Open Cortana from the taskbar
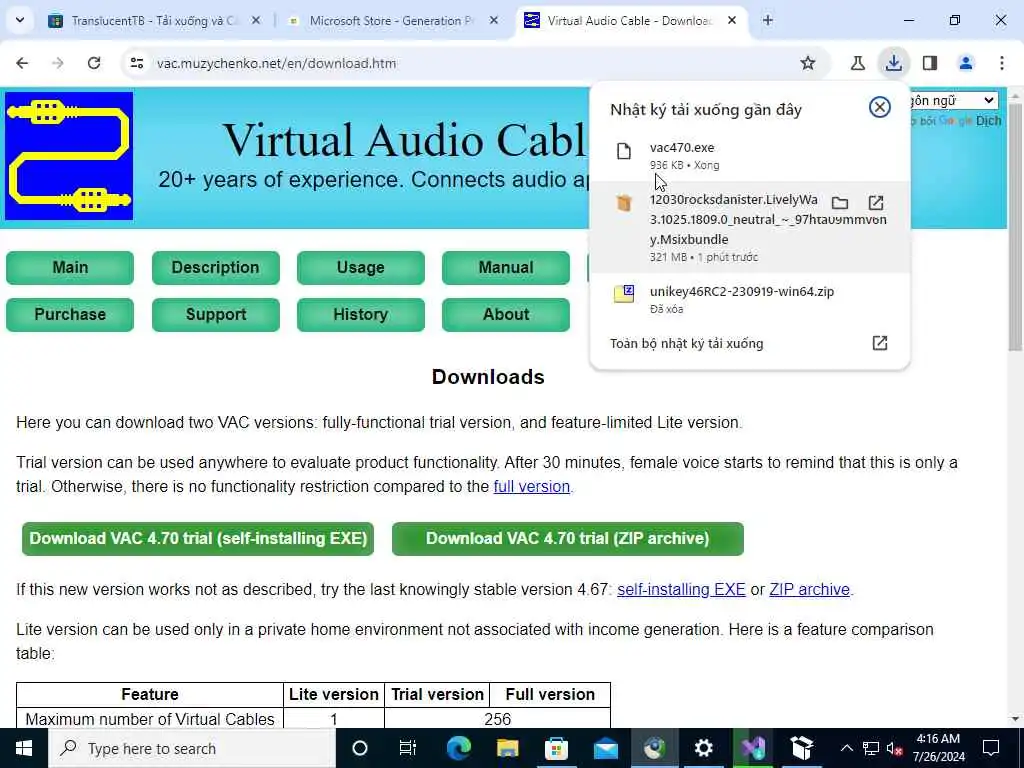Image resolution: width=1024 pixels, height=768 pixels. [x=360, y=748]
